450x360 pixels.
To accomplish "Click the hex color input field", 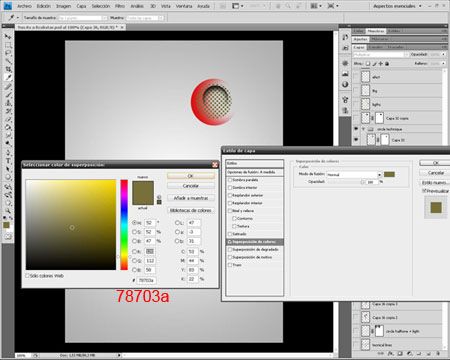I will pyautogui.click(x=147, y=280).
